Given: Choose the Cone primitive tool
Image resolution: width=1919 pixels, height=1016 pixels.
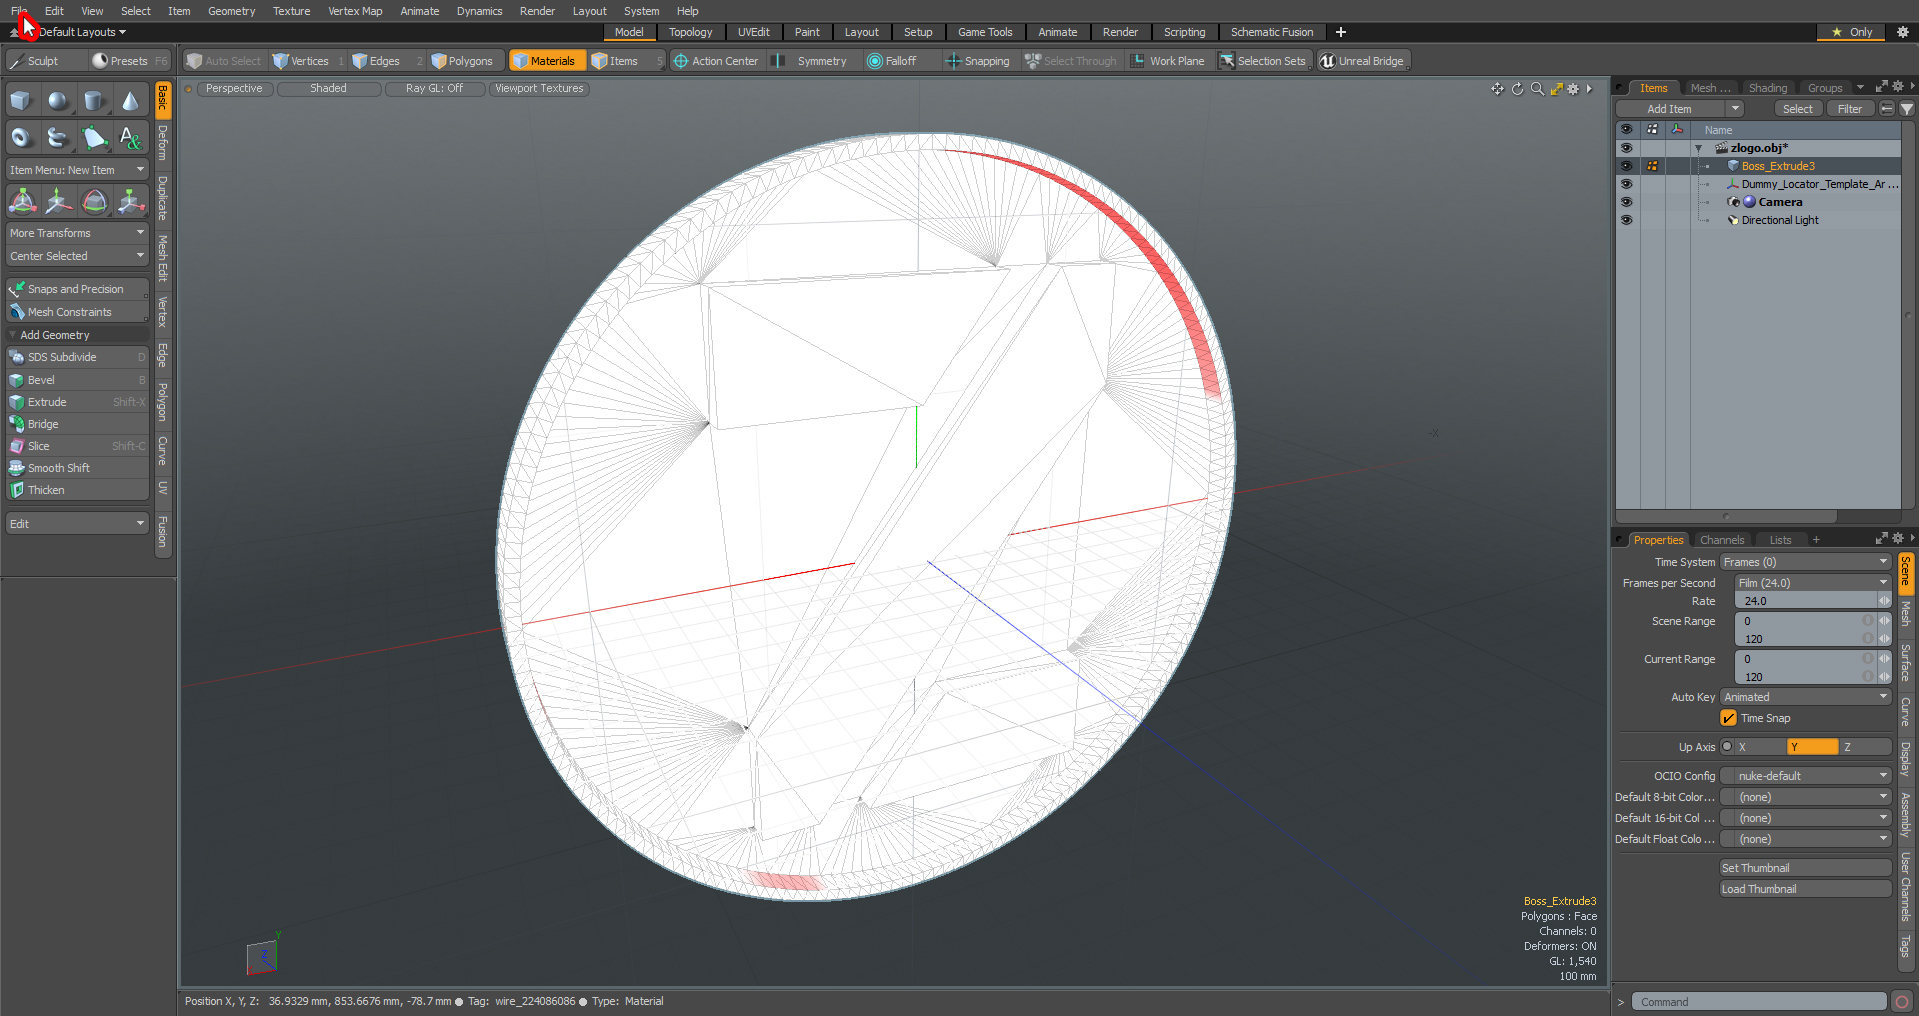Looking at the screenshot, I should [x=130, y=101].
